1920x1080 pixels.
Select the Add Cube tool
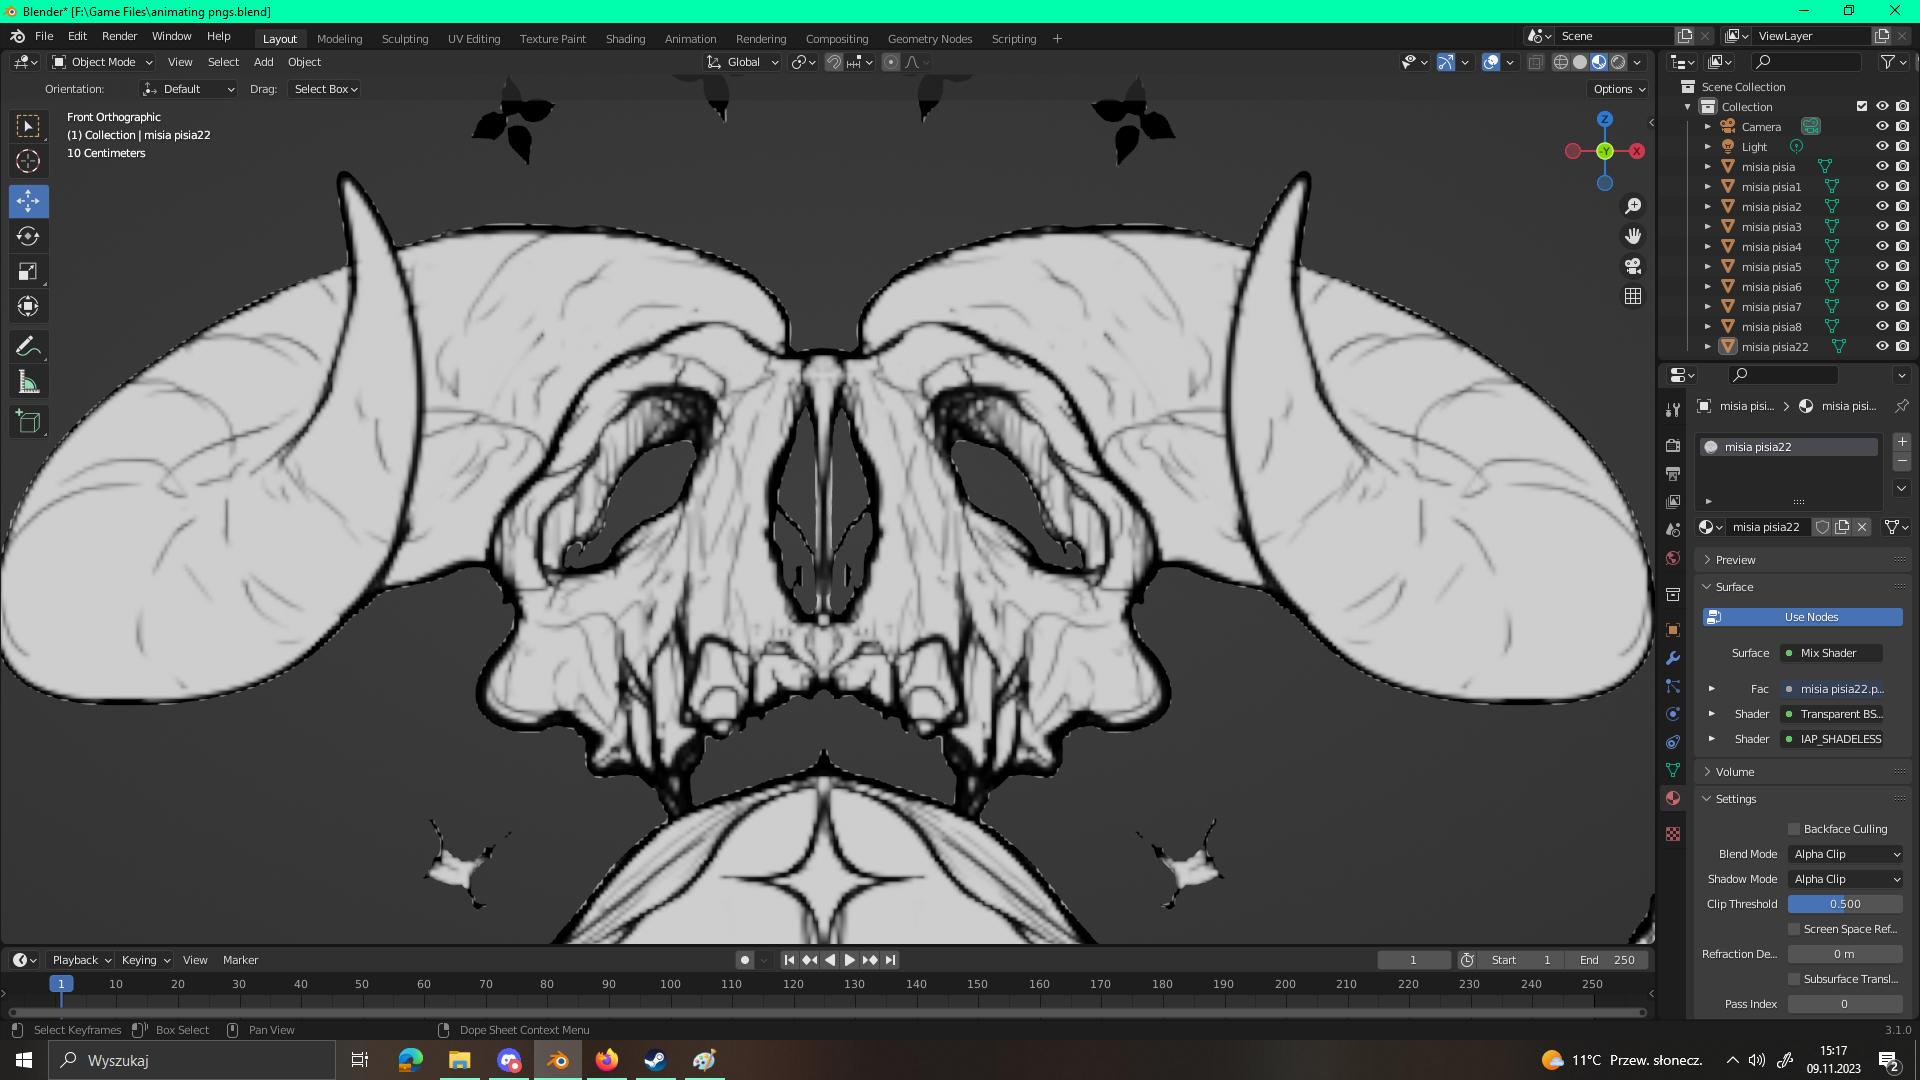click(28, 422)
